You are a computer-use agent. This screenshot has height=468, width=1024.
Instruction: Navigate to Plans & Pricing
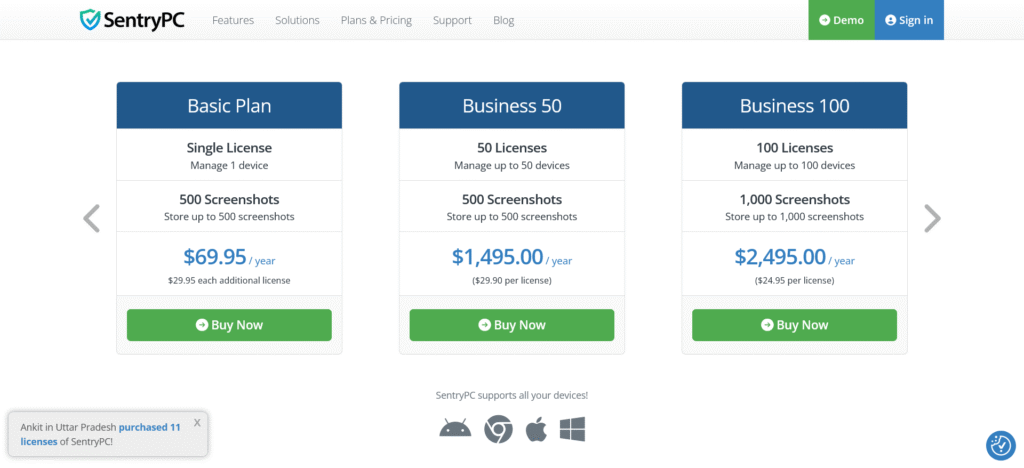[x=376, y=20]
